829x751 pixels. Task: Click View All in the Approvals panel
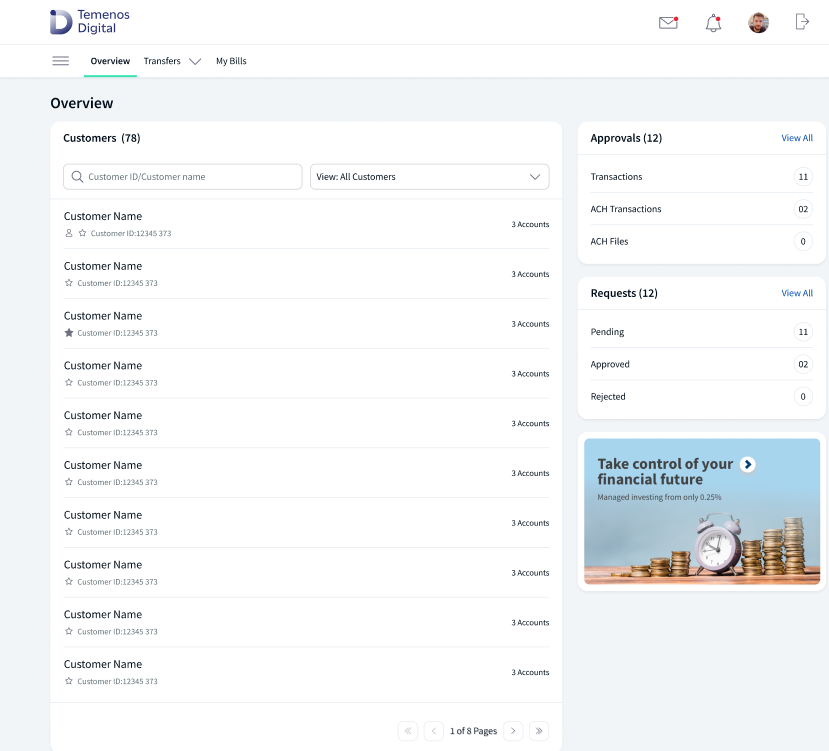(x=797, y=138)
